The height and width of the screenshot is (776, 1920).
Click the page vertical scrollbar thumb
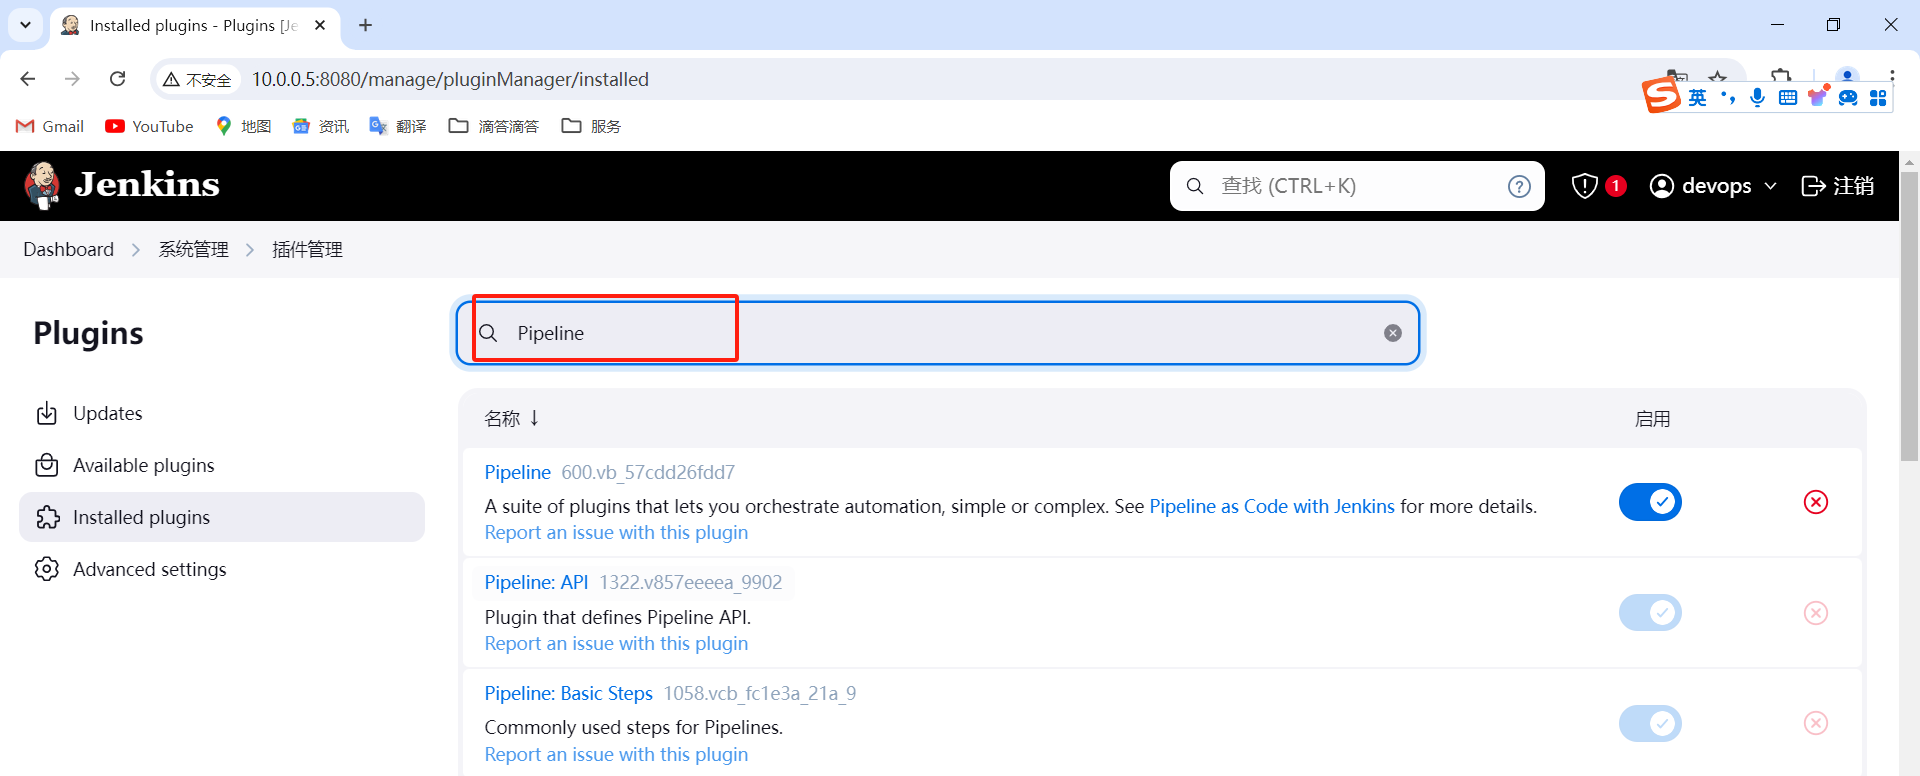(1910, 315)
